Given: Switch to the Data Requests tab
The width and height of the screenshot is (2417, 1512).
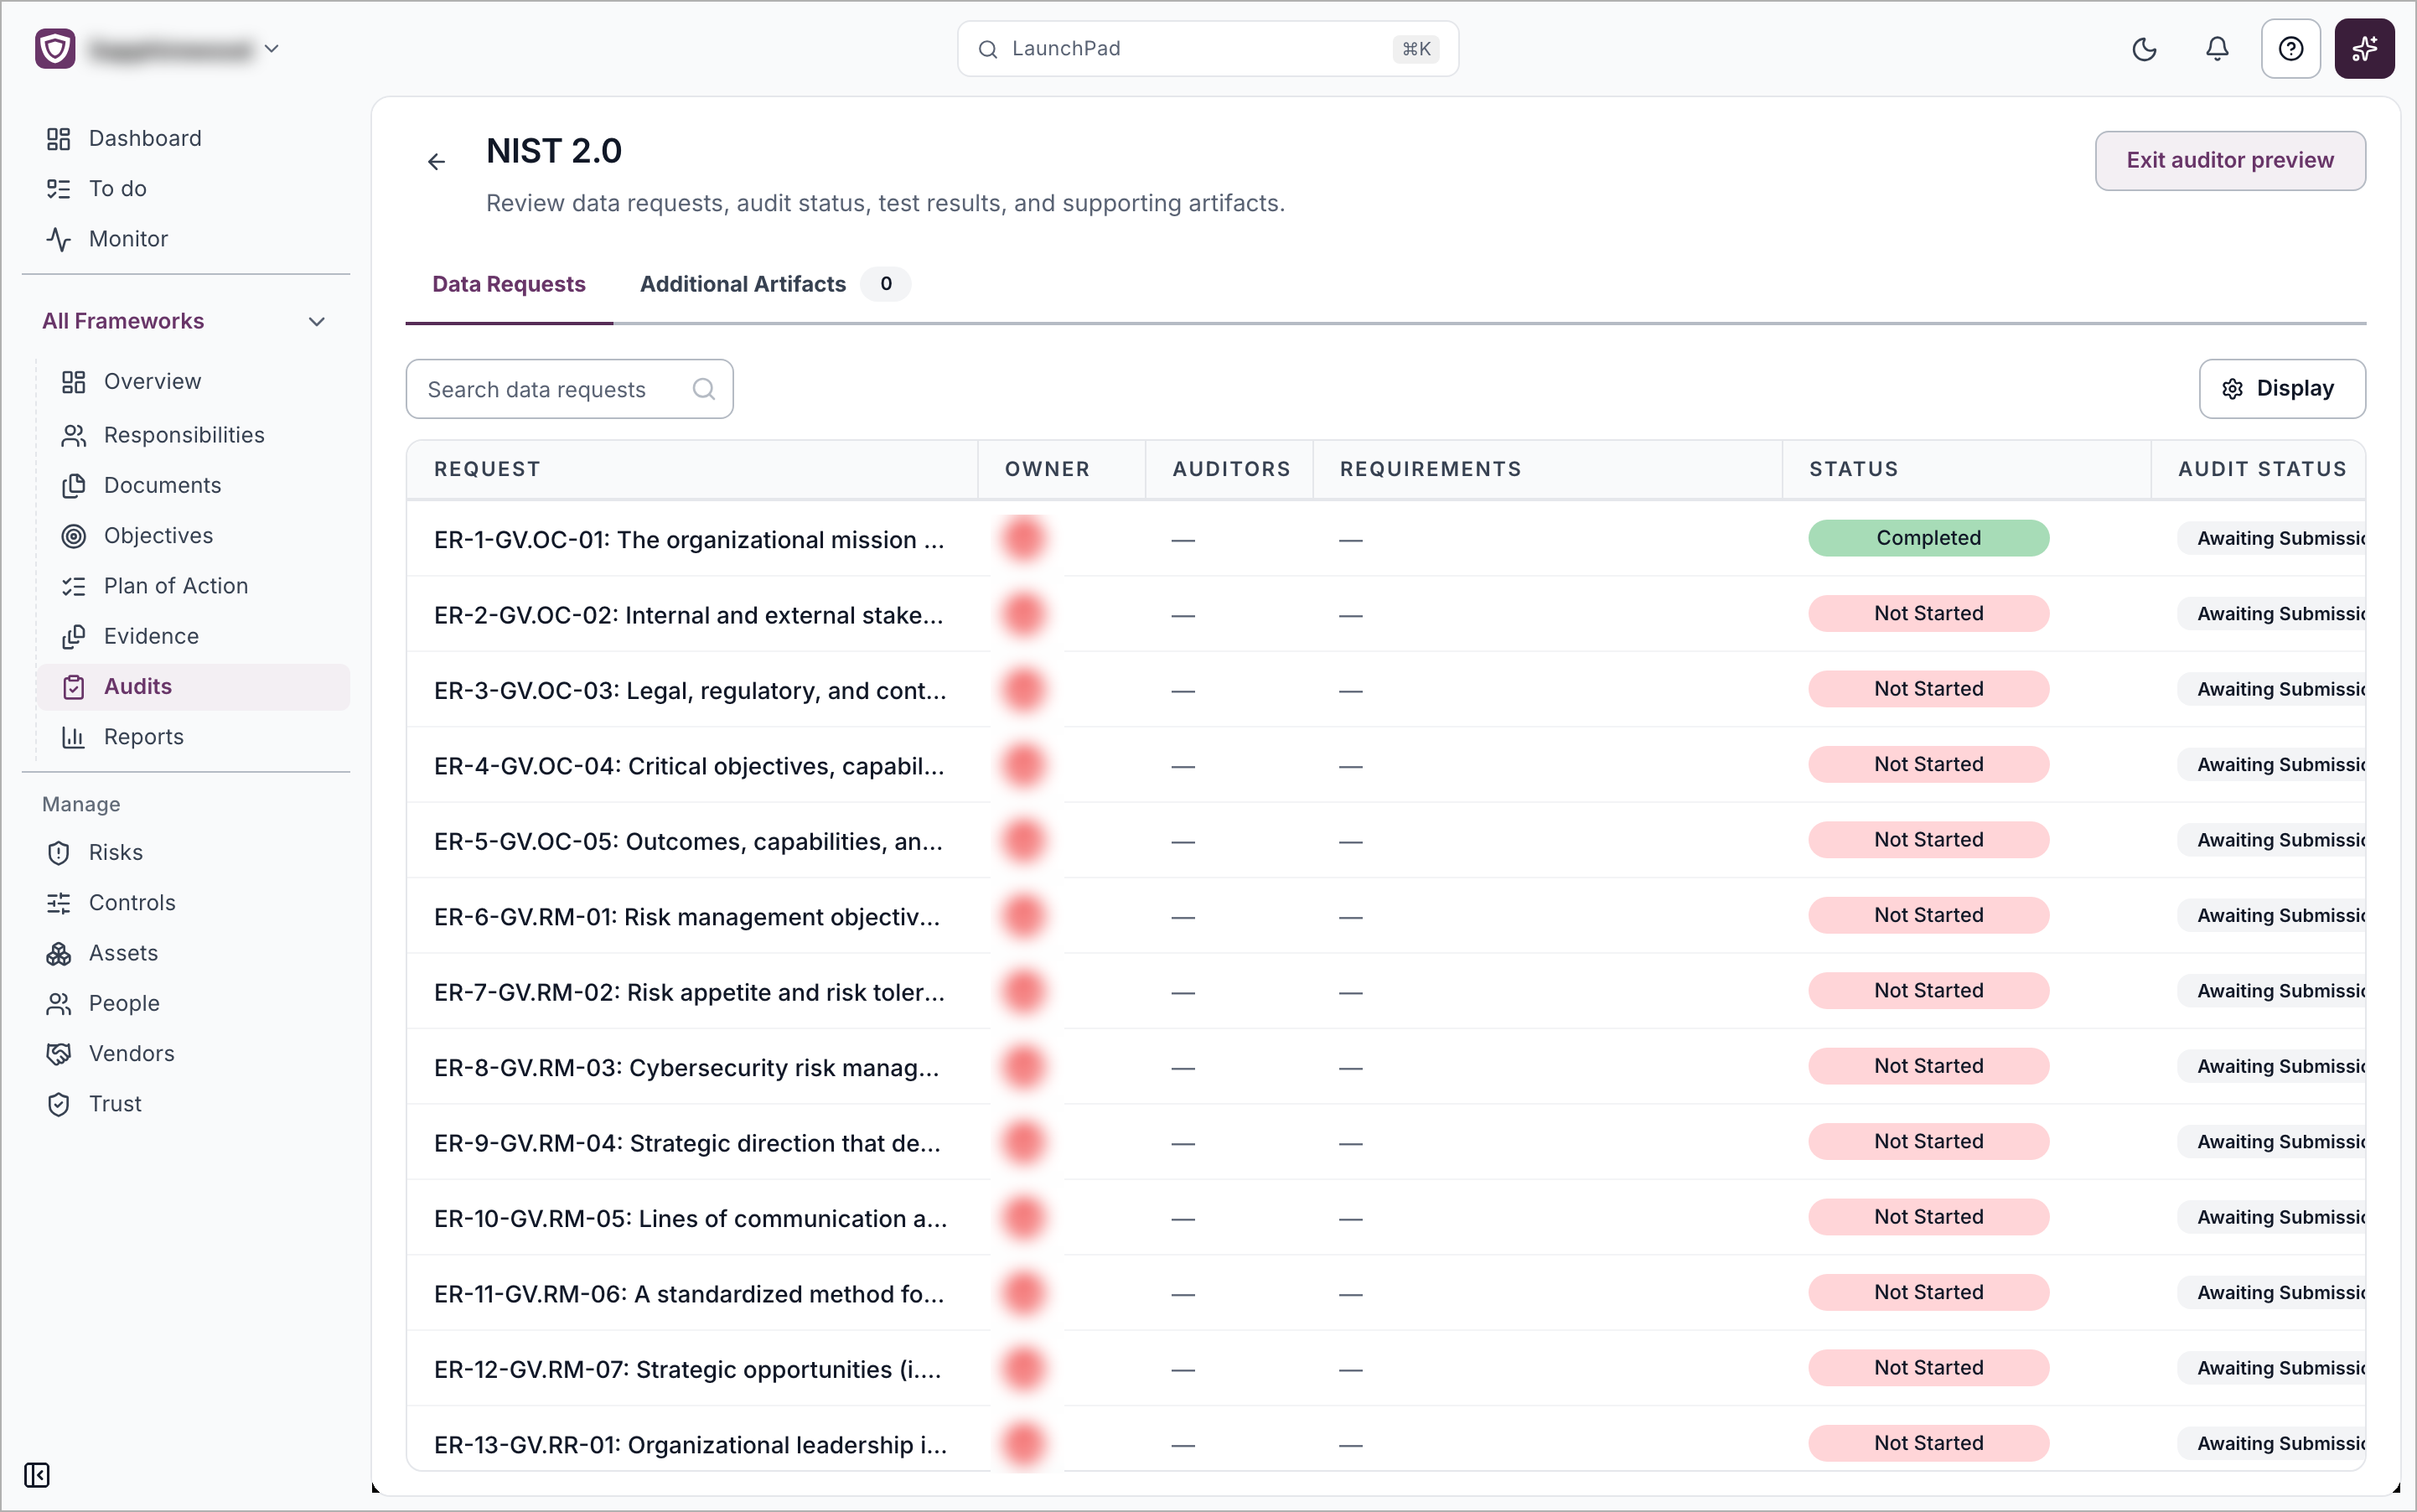Looking at the screenshot, I should 508,284.
